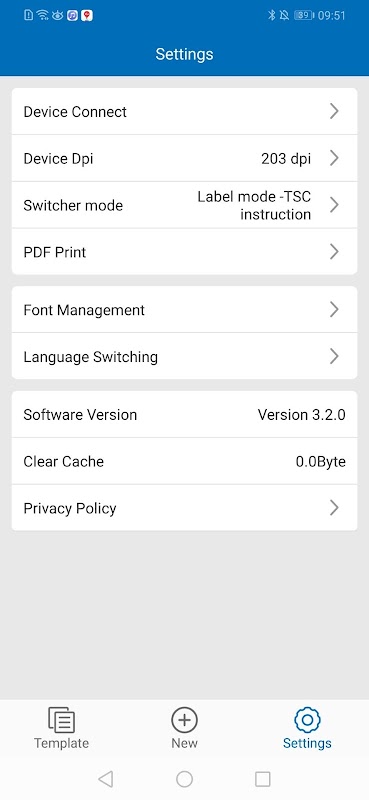Tap the Template stacked-pages icon
The image size is (369, 800).
[x=62, y=720]
